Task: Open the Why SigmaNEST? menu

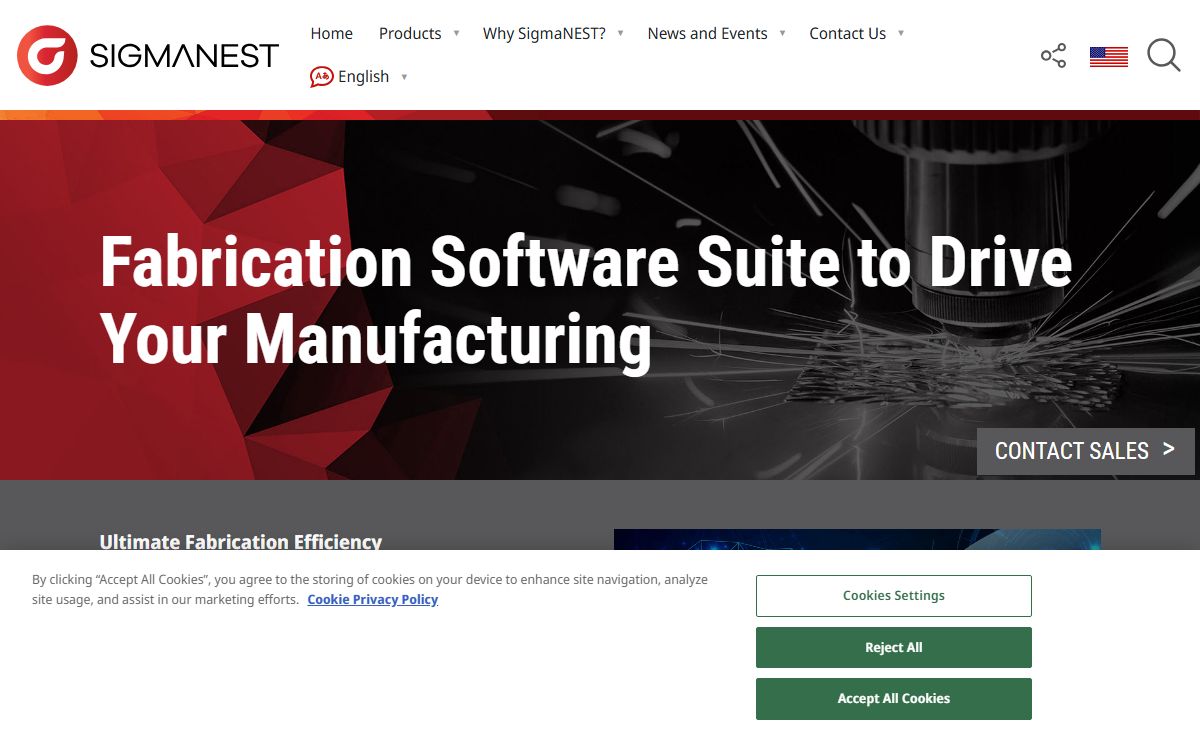Action: pos(544,33)
